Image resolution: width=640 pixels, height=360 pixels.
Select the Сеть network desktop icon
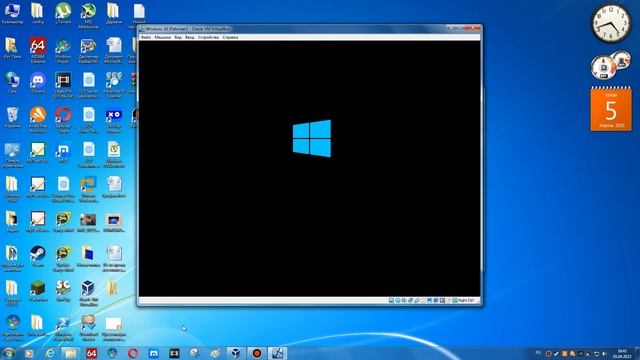click(x=12, y=83)
